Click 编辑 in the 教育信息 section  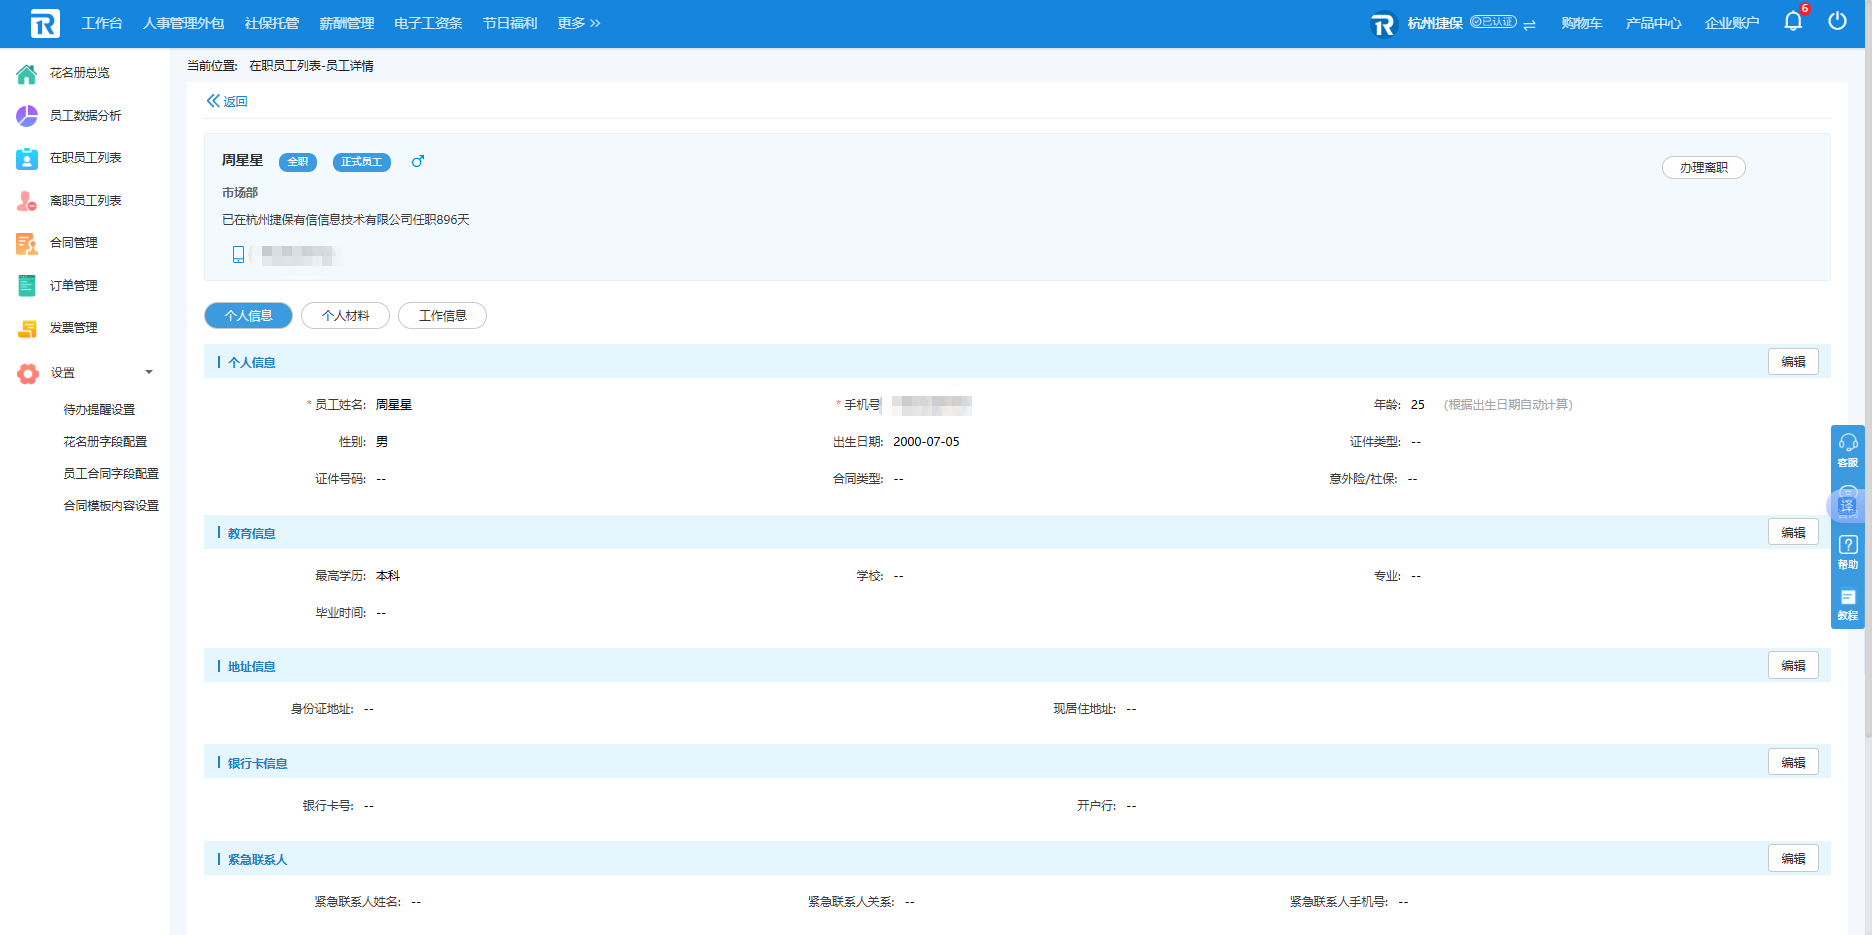coord(1792,533)
